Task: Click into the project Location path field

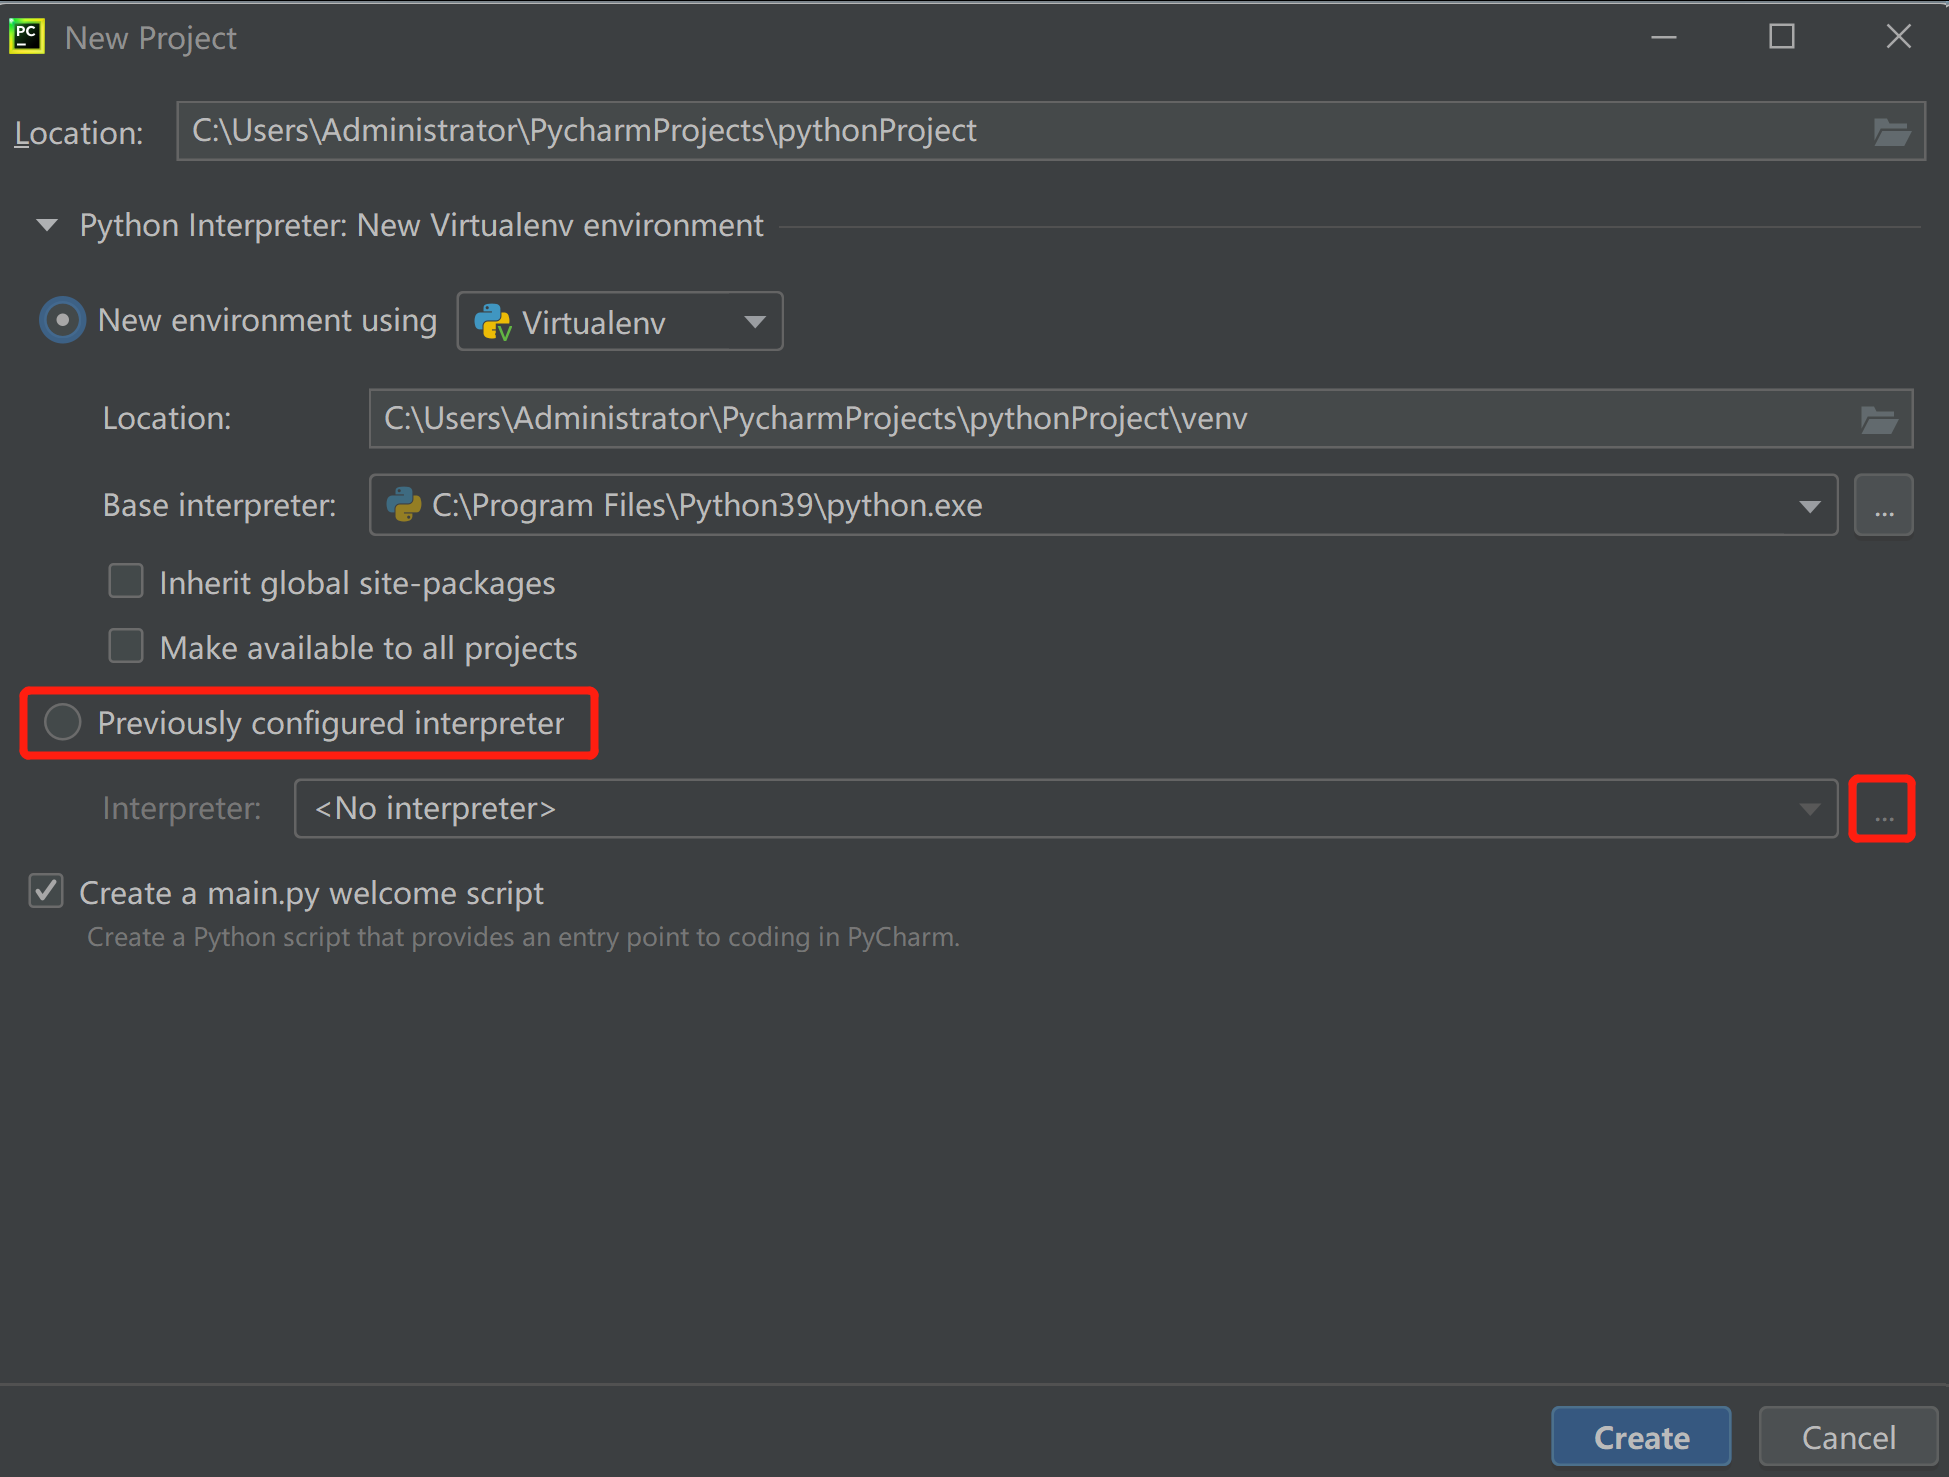Action: (1000, 131)
